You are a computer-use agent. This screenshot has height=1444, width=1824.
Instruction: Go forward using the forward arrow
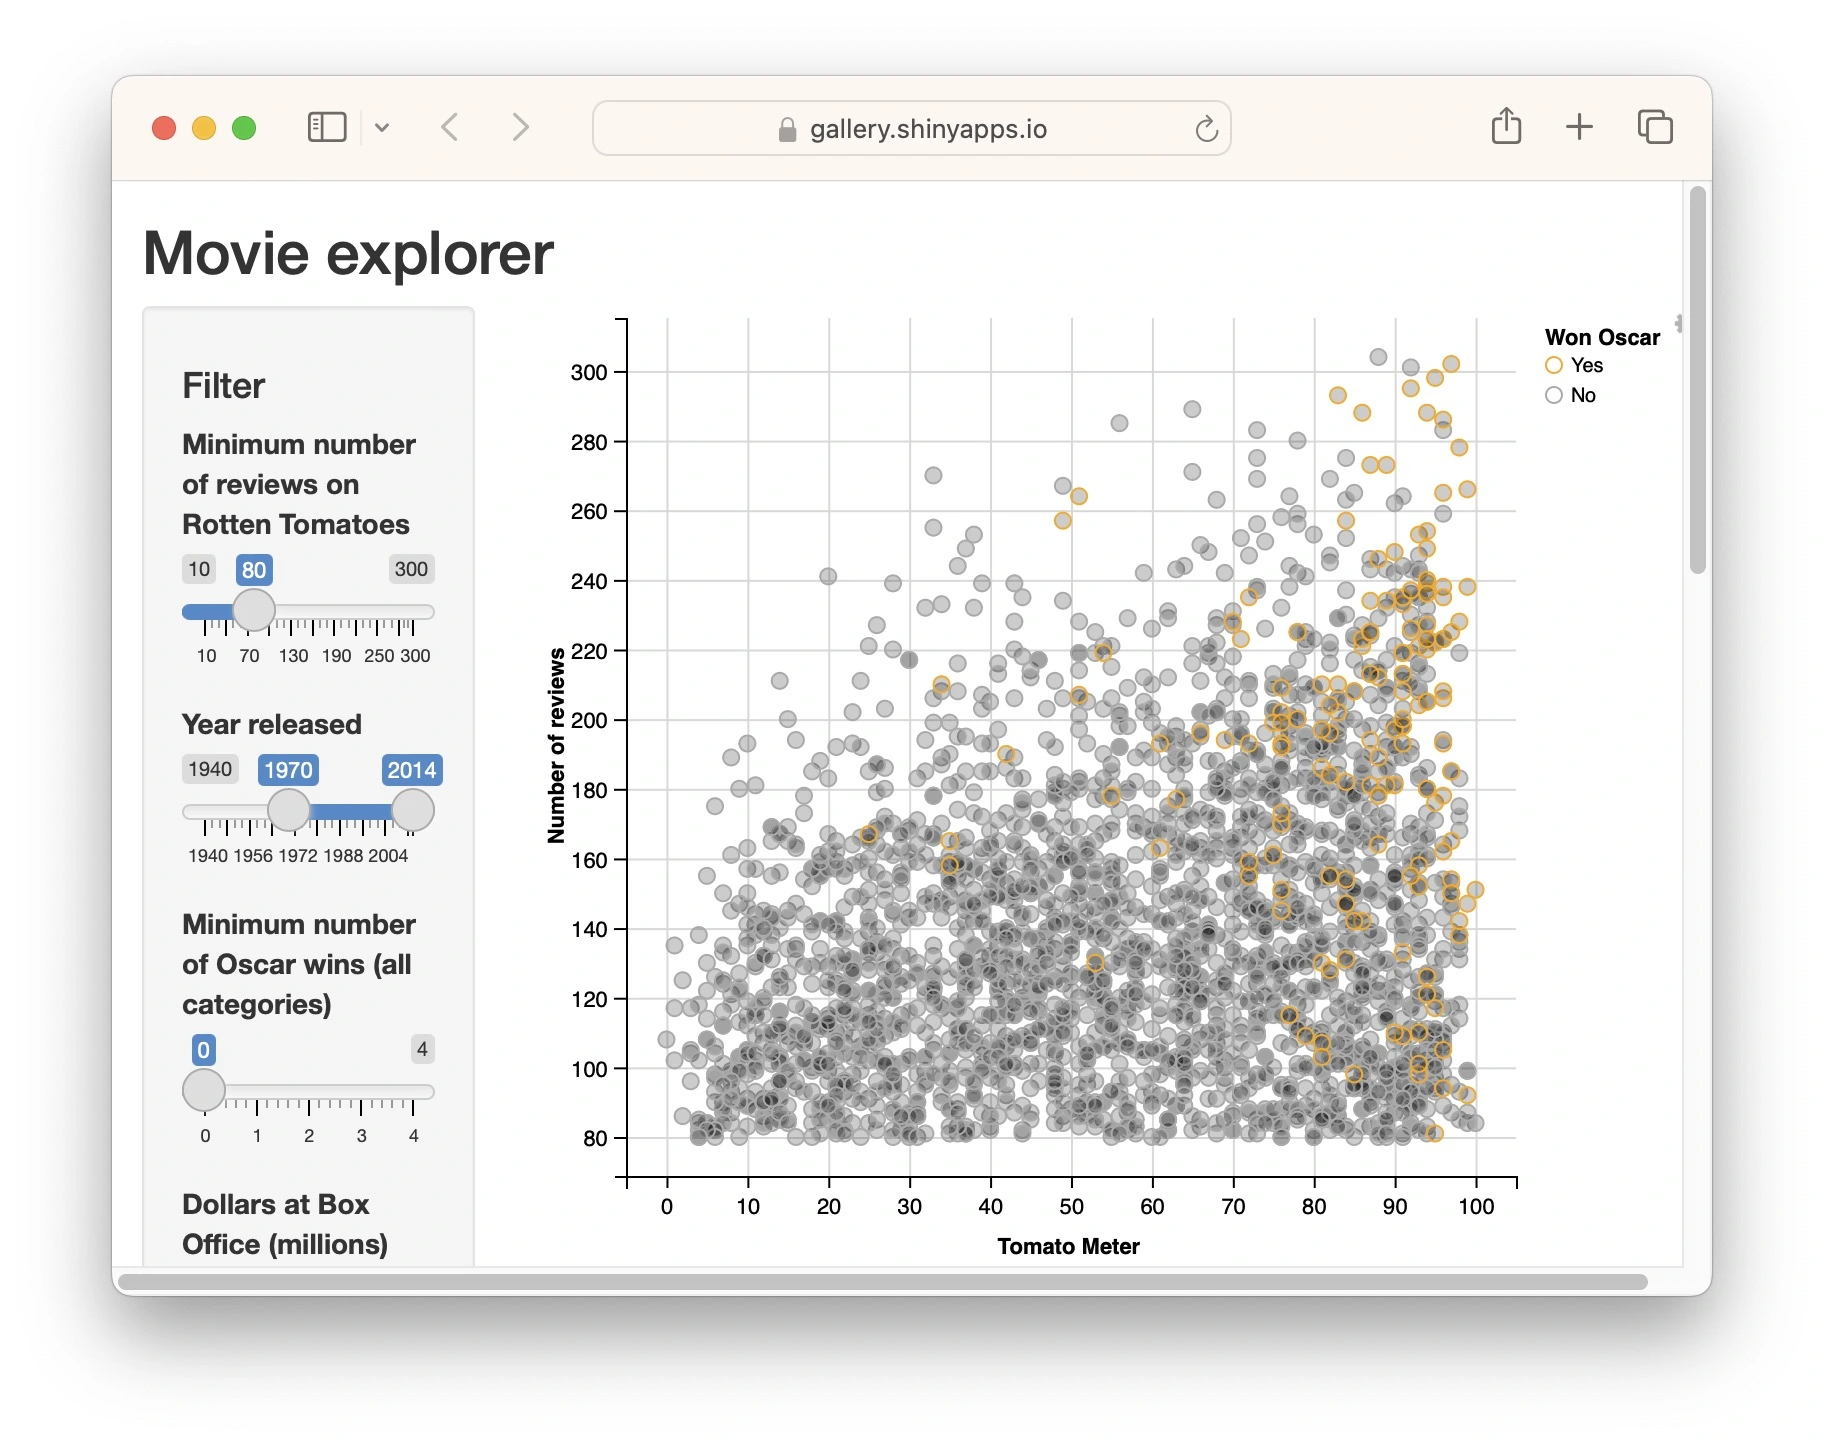[x=520, y=127]
